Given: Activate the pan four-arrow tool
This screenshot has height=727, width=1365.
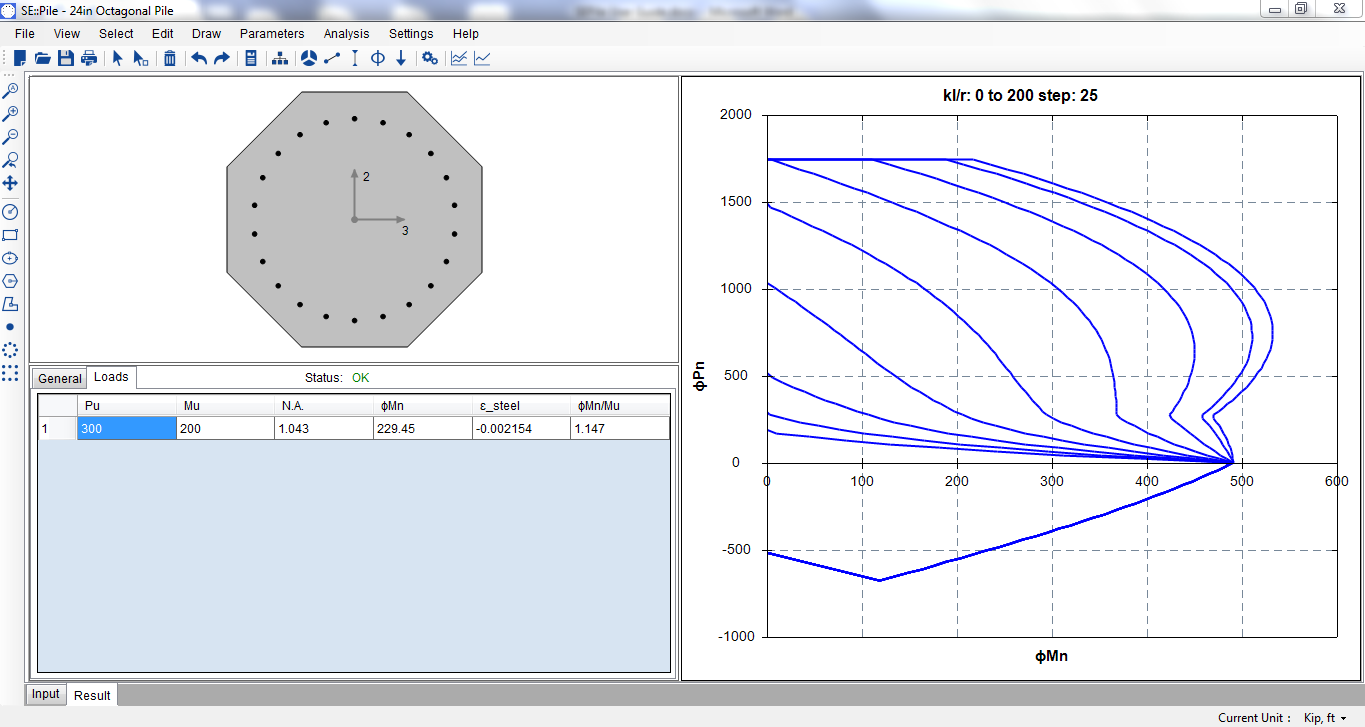Looking at the screenshot, I should tap(10, 183).
